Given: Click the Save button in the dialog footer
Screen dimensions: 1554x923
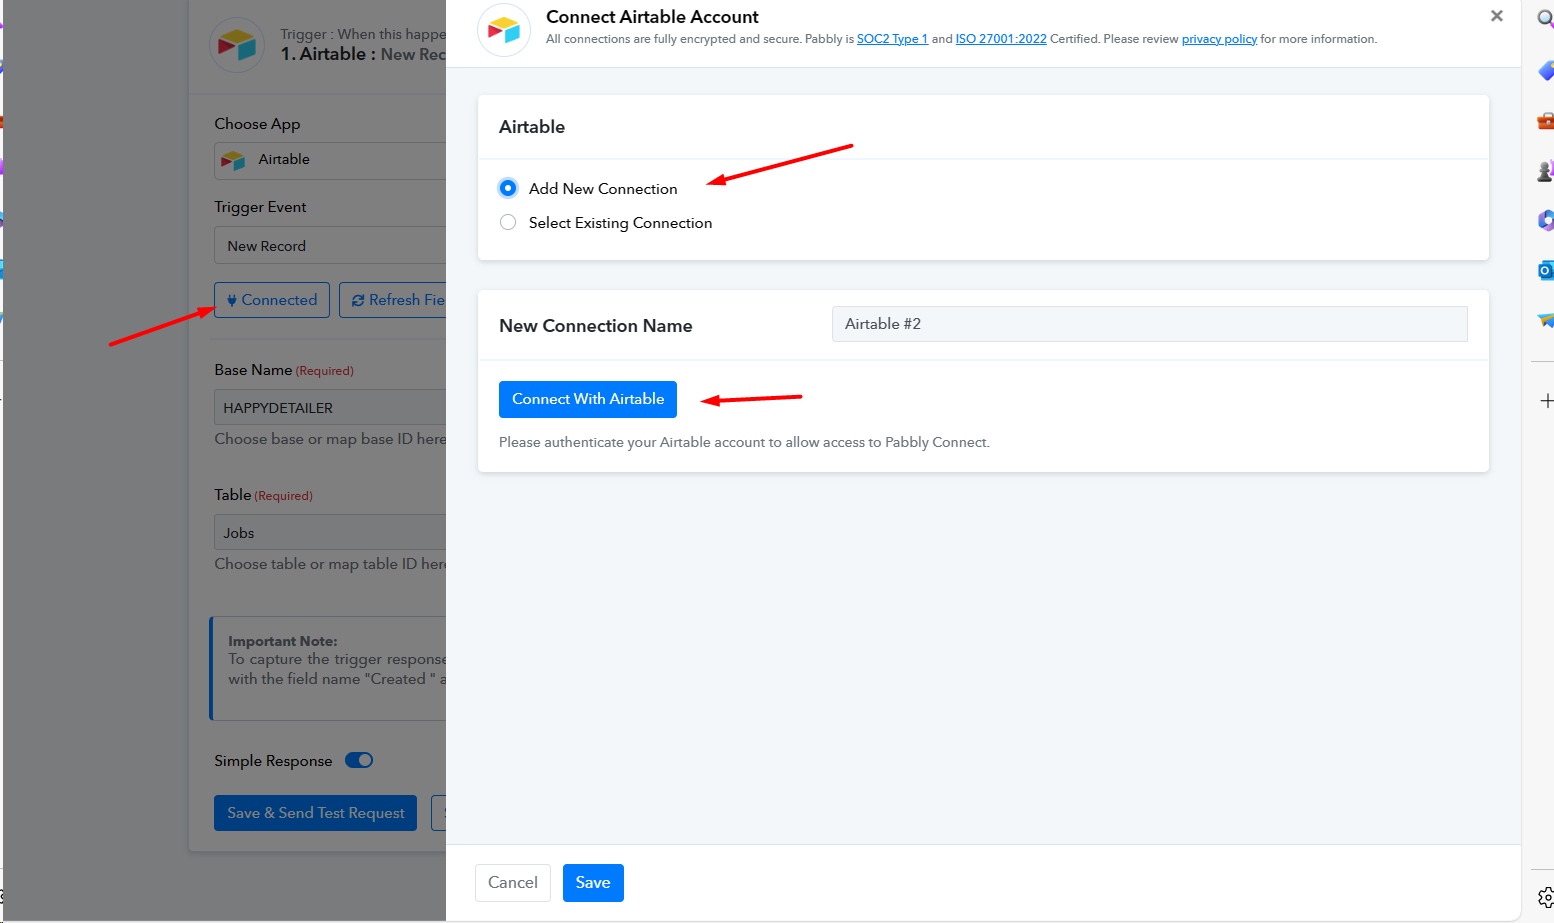Looking at the screenshot, I should click(593, 883).
